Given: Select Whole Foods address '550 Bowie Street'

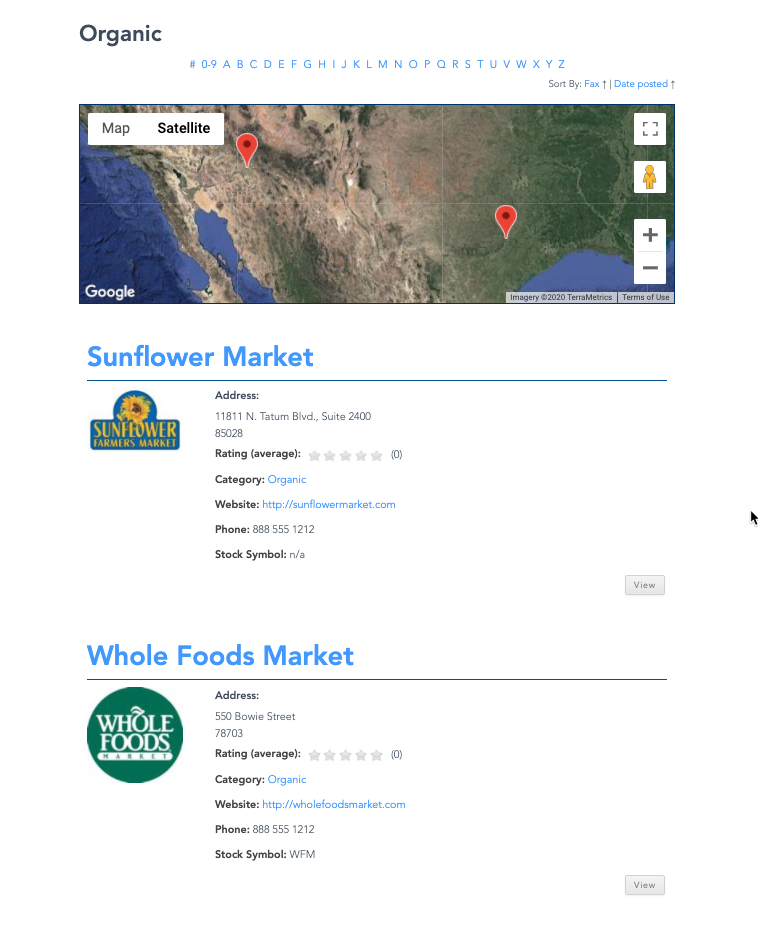Looking at the screenshot, I should point(255,716).
